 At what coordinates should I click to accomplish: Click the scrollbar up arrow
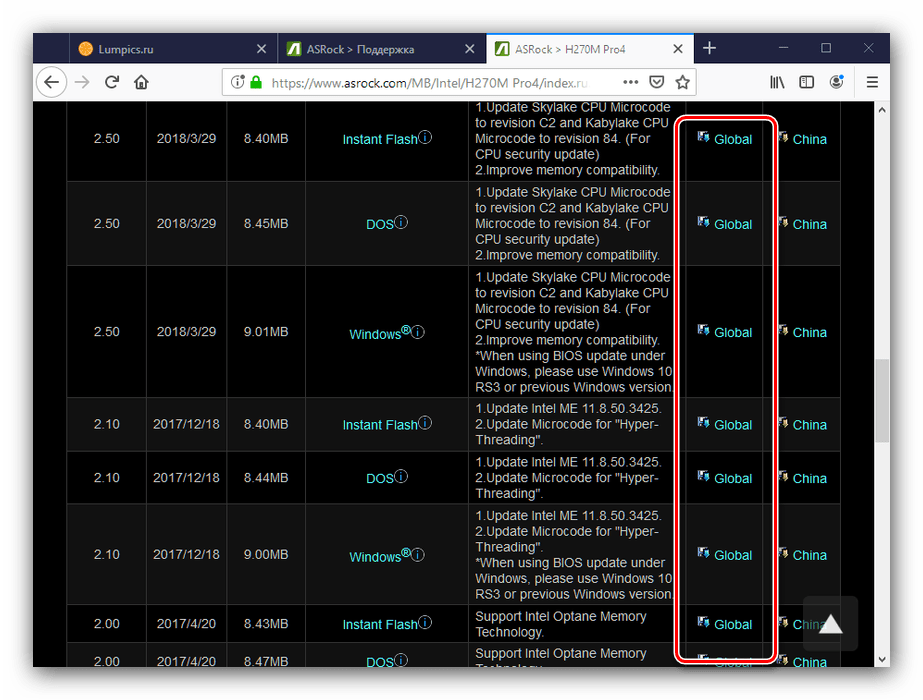882,110
